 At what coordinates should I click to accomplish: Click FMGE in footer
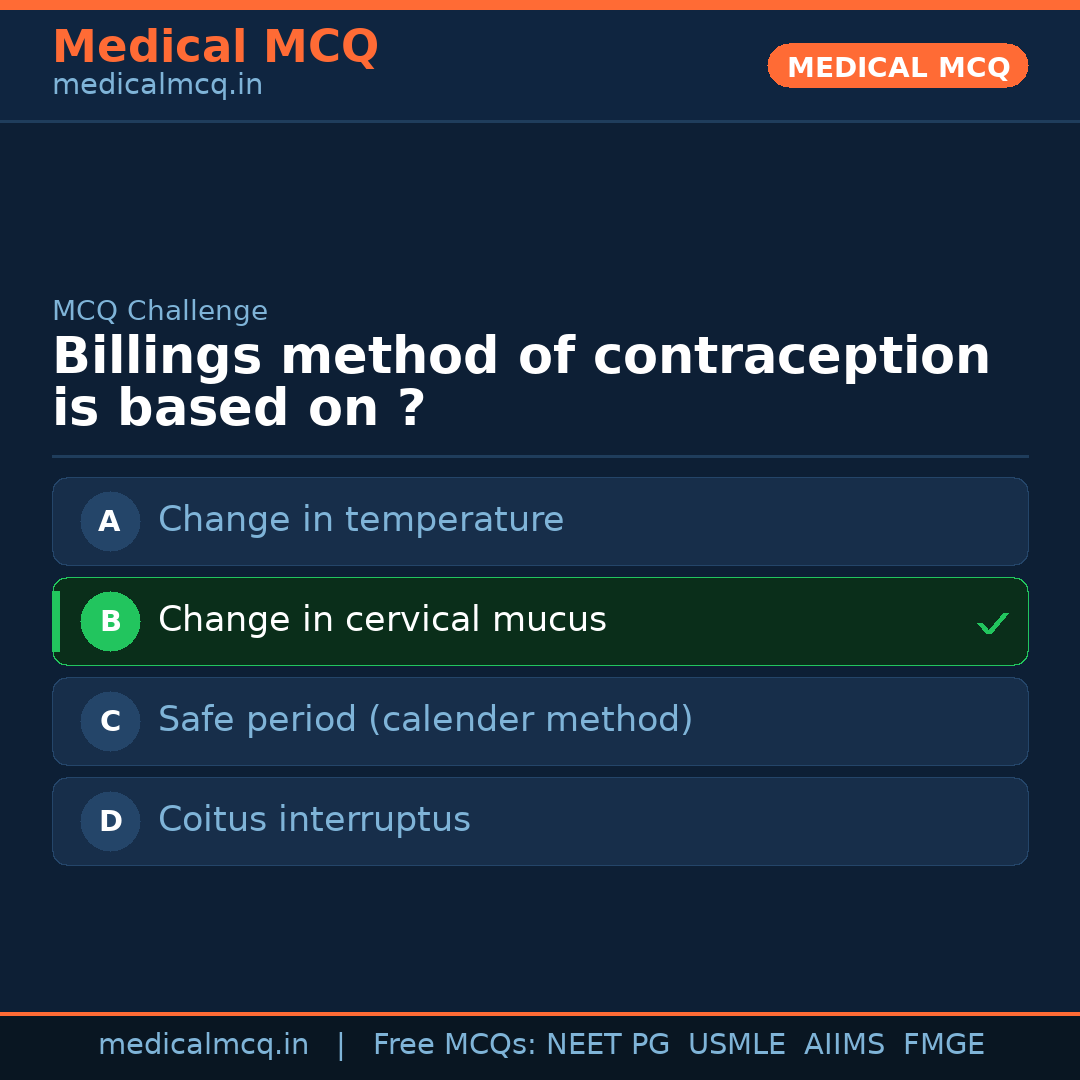(943, 1045)
